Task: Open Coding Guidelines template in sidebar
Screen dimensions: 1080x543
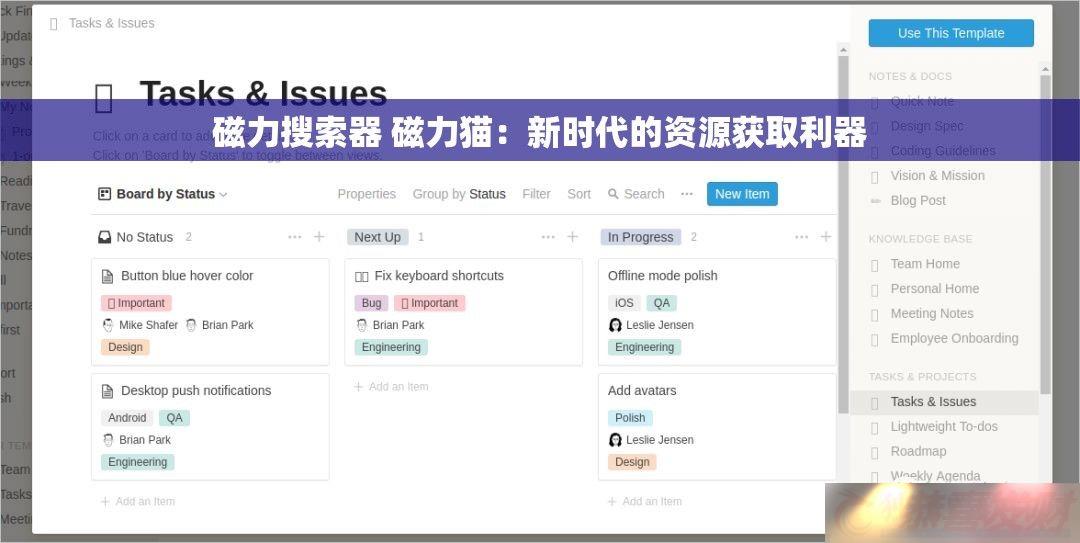Action: pyautogui.click(x=944, y=151)
